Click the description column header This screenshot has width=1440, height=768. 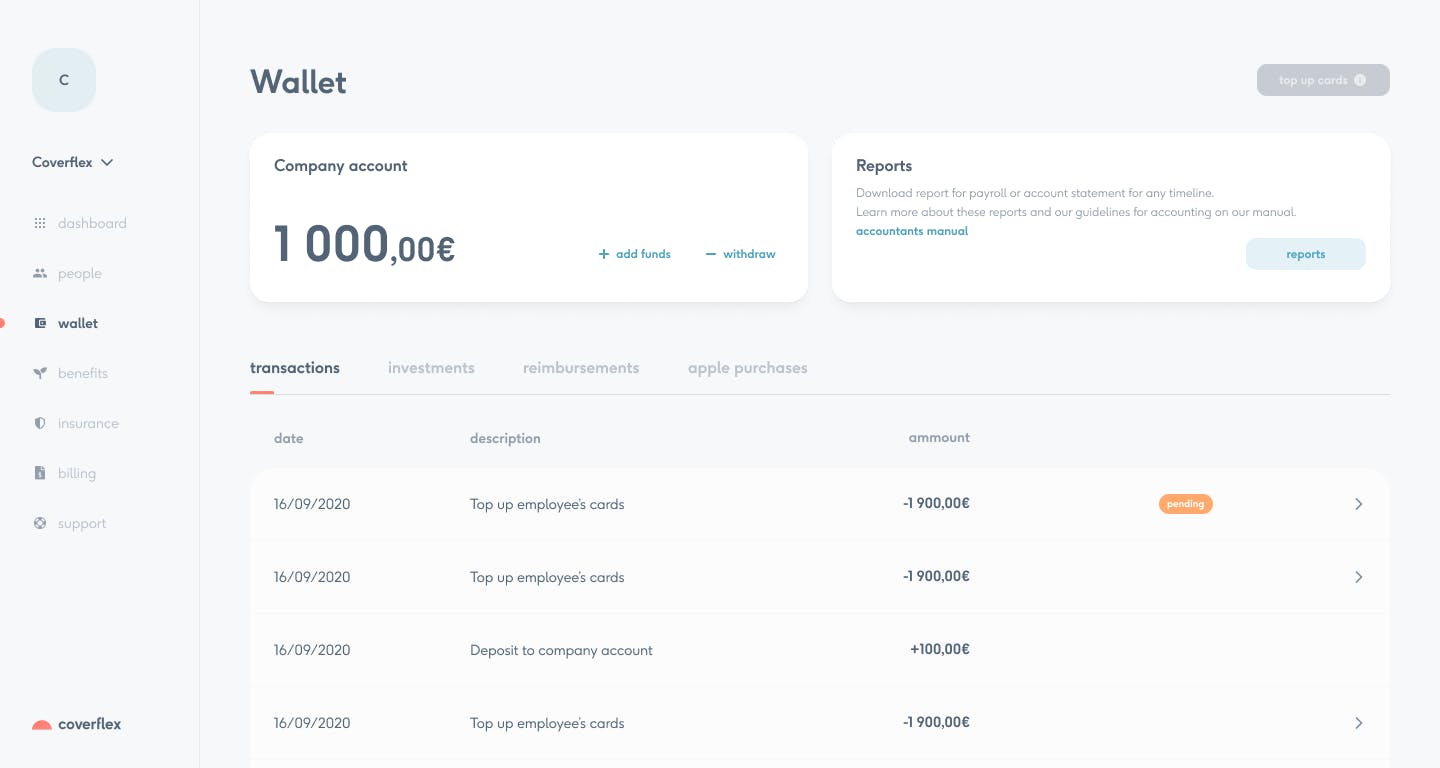pyautogui.click(x=505, y=438)
